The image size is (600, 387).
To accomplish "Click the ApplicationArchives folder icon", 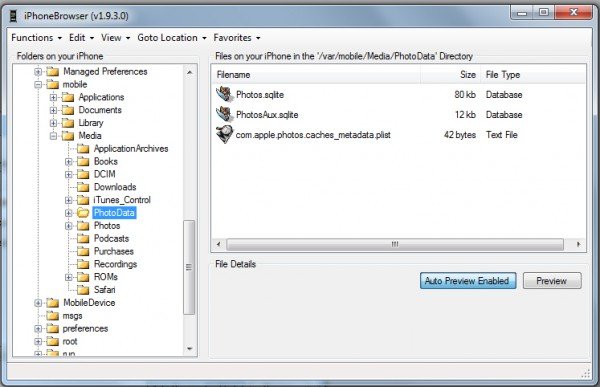I will [83, 149].
